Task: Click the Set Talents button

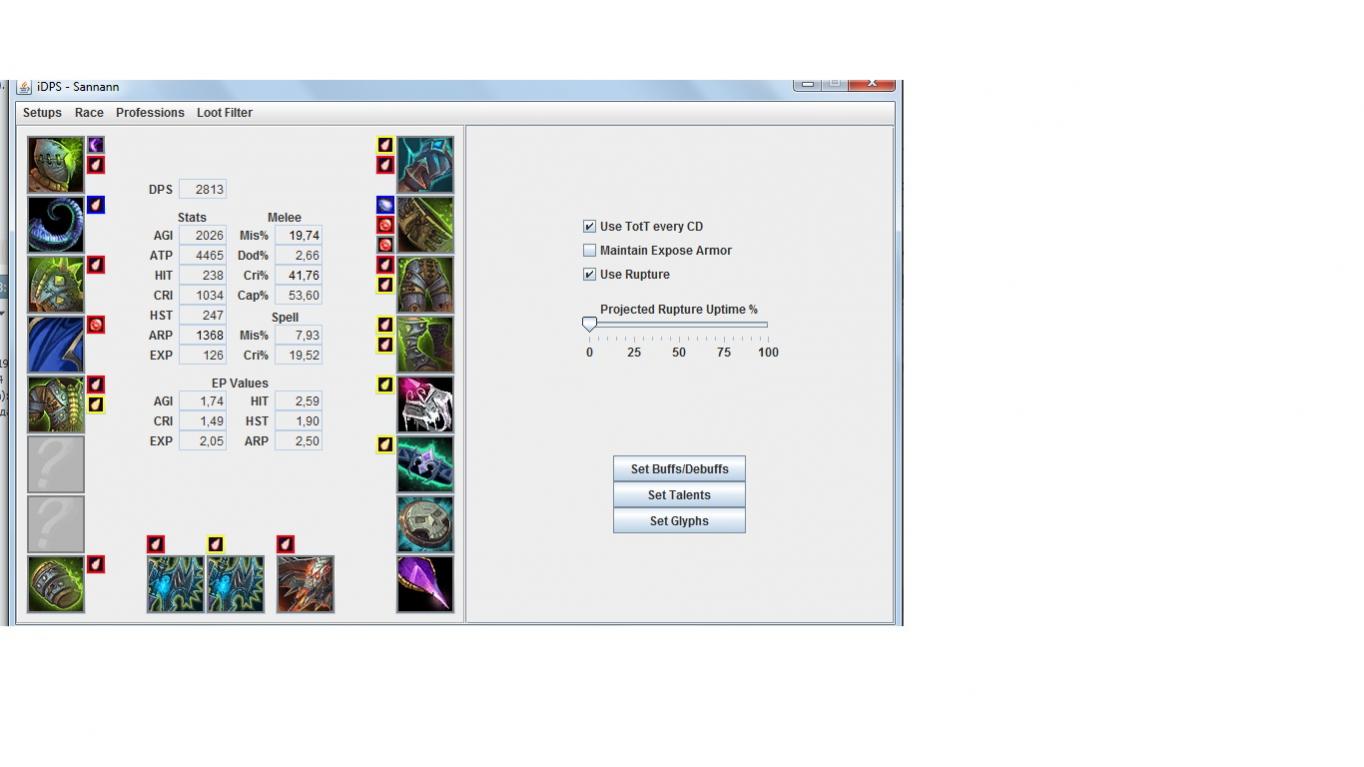Action: (679, 495)
